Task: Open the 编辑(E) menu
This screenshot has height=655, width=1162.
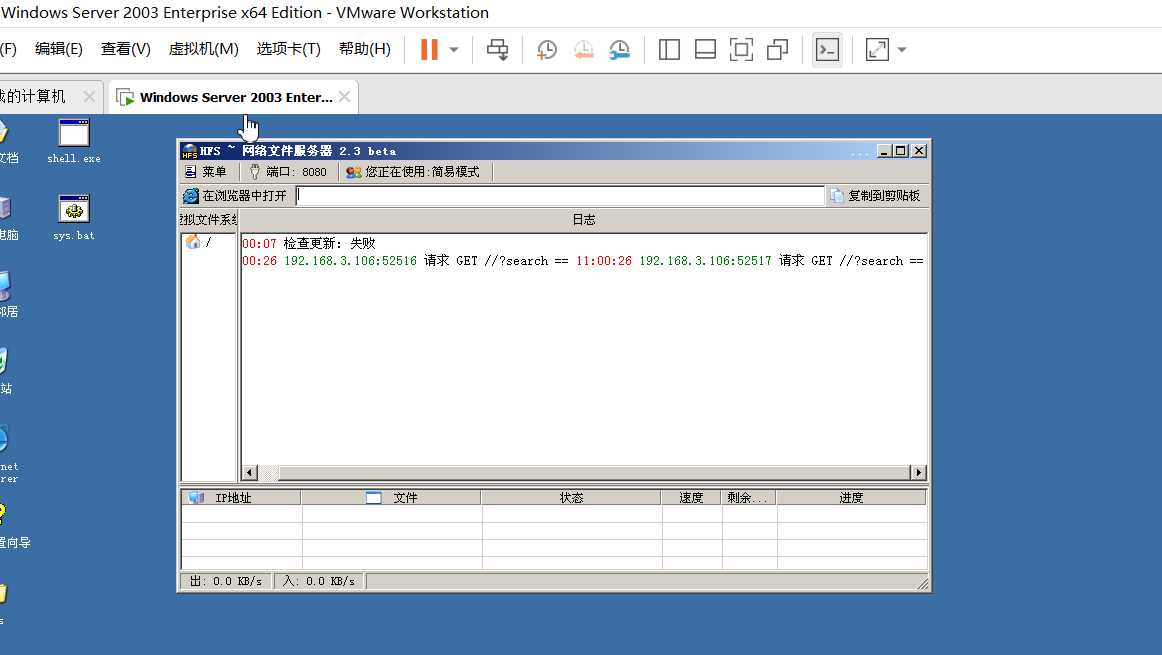Action: (x=59, y=49)
